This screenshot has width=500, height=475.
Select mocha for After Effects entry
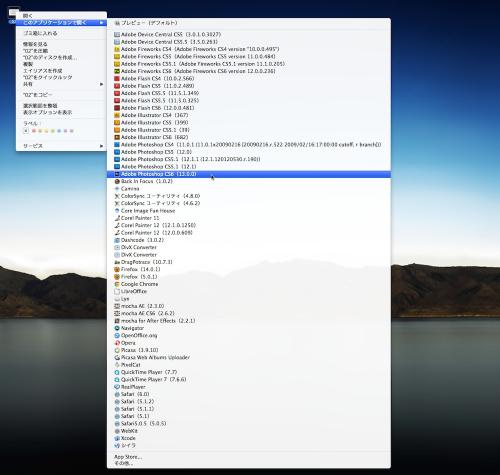[x=249, y=321]
